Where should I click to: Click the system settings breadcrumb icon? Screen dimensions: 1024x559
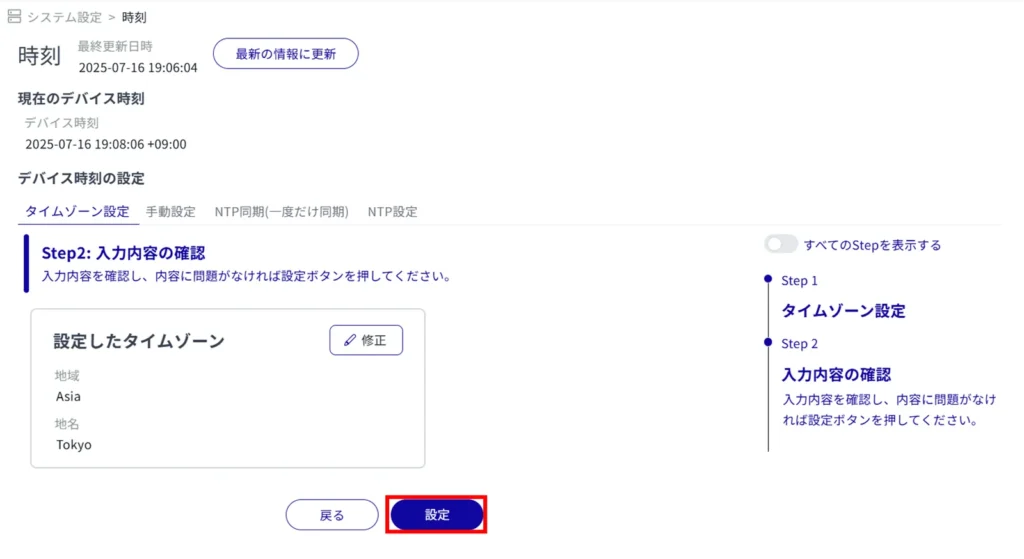tap(14, 17)
